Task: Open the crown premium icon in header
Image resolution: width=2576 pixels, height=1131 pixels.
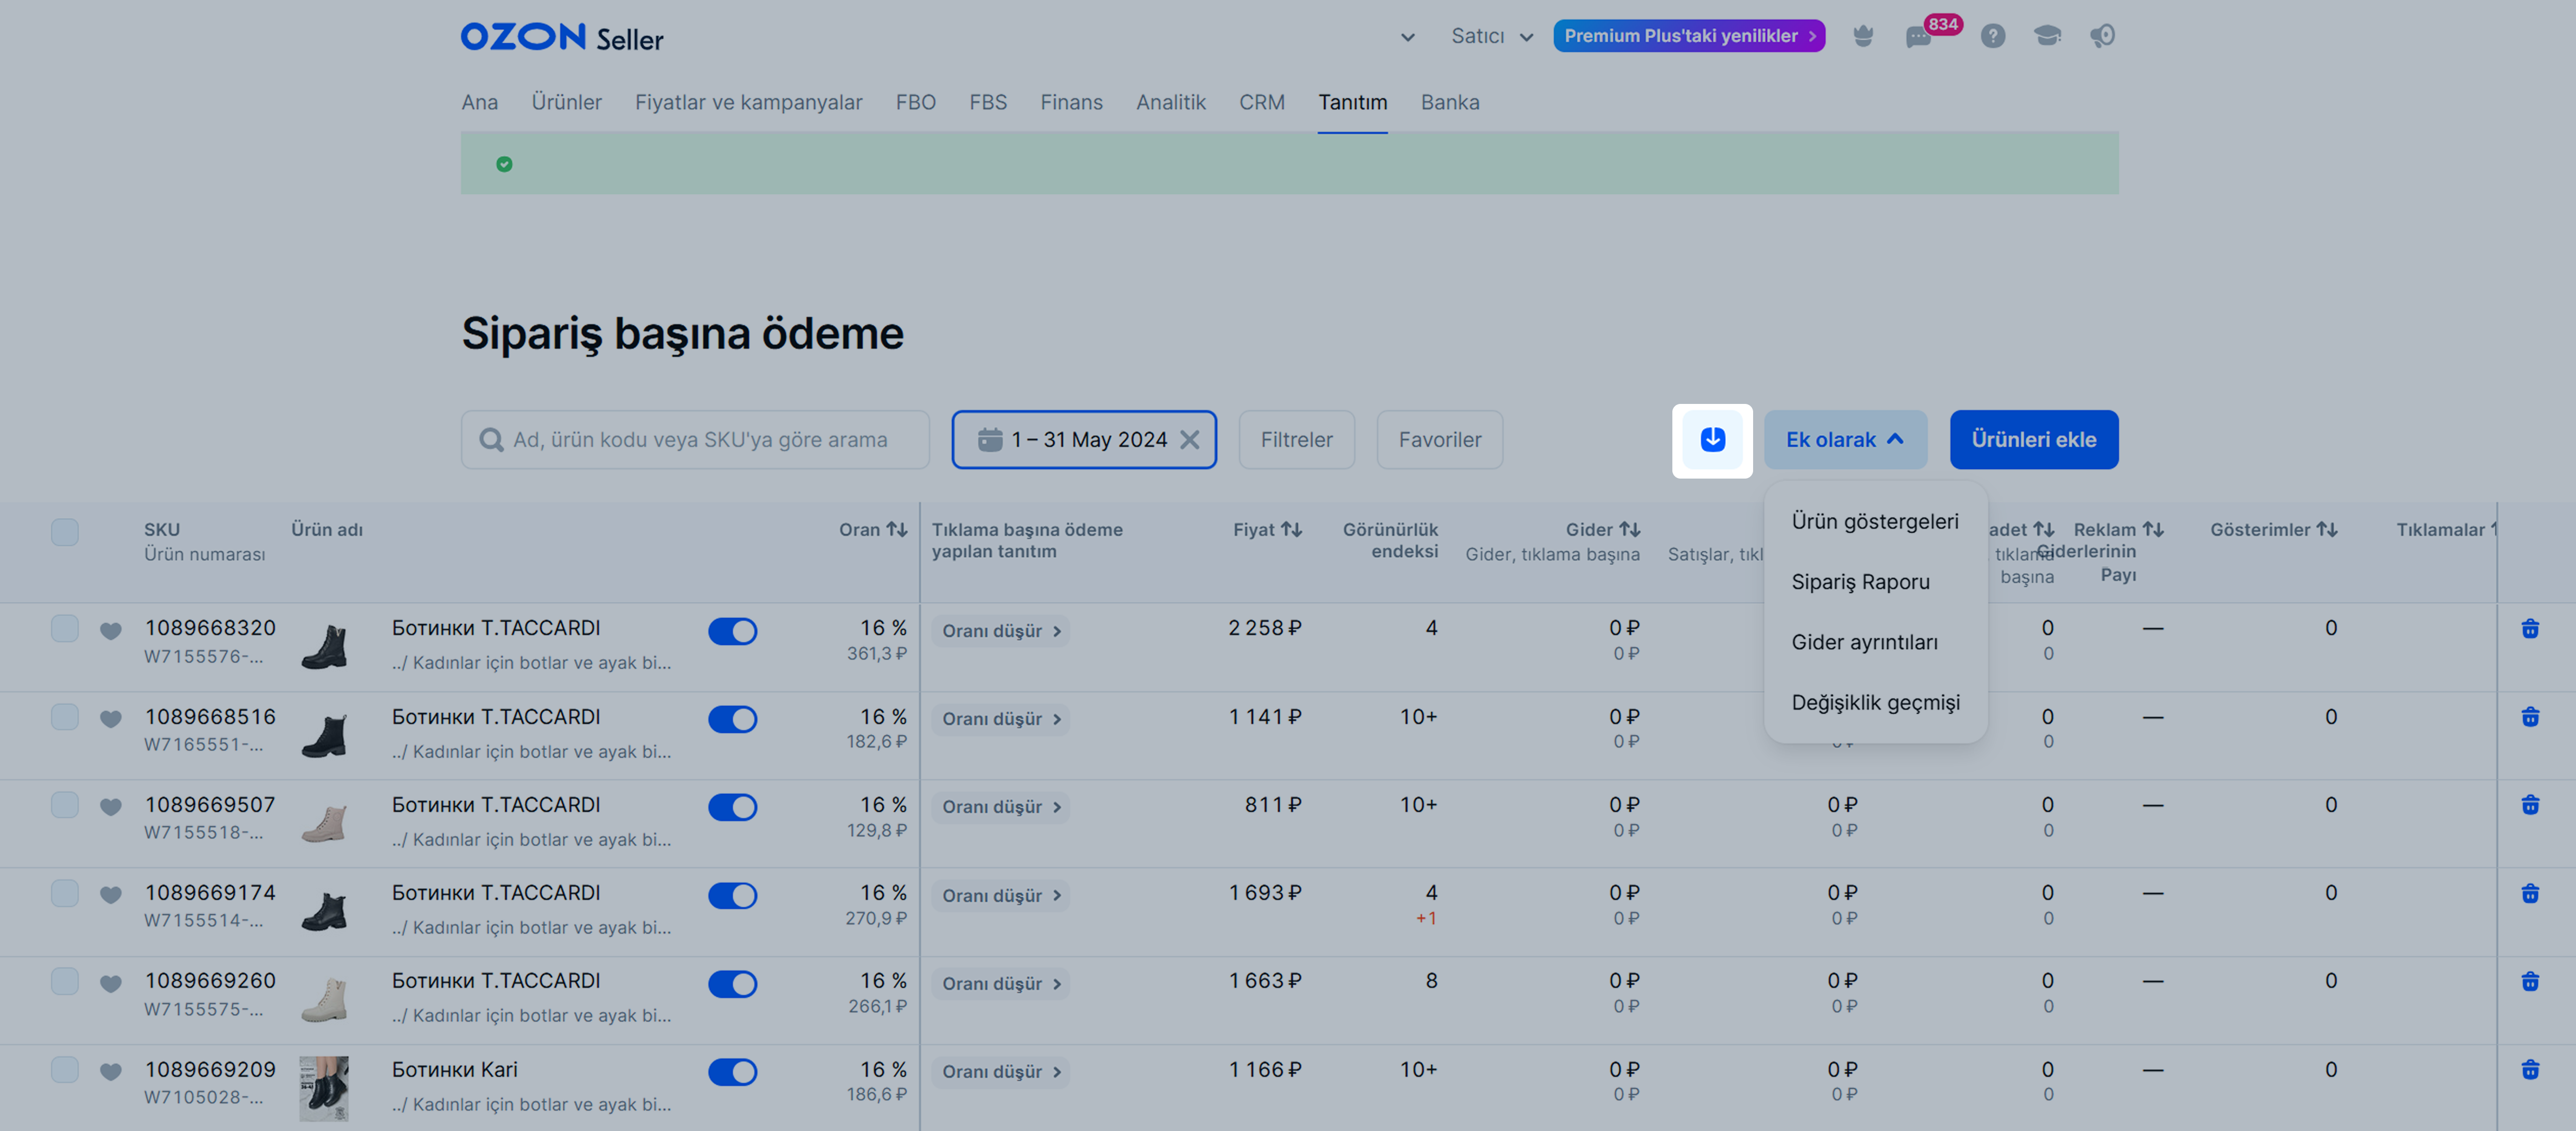Action: [1862, 36]
